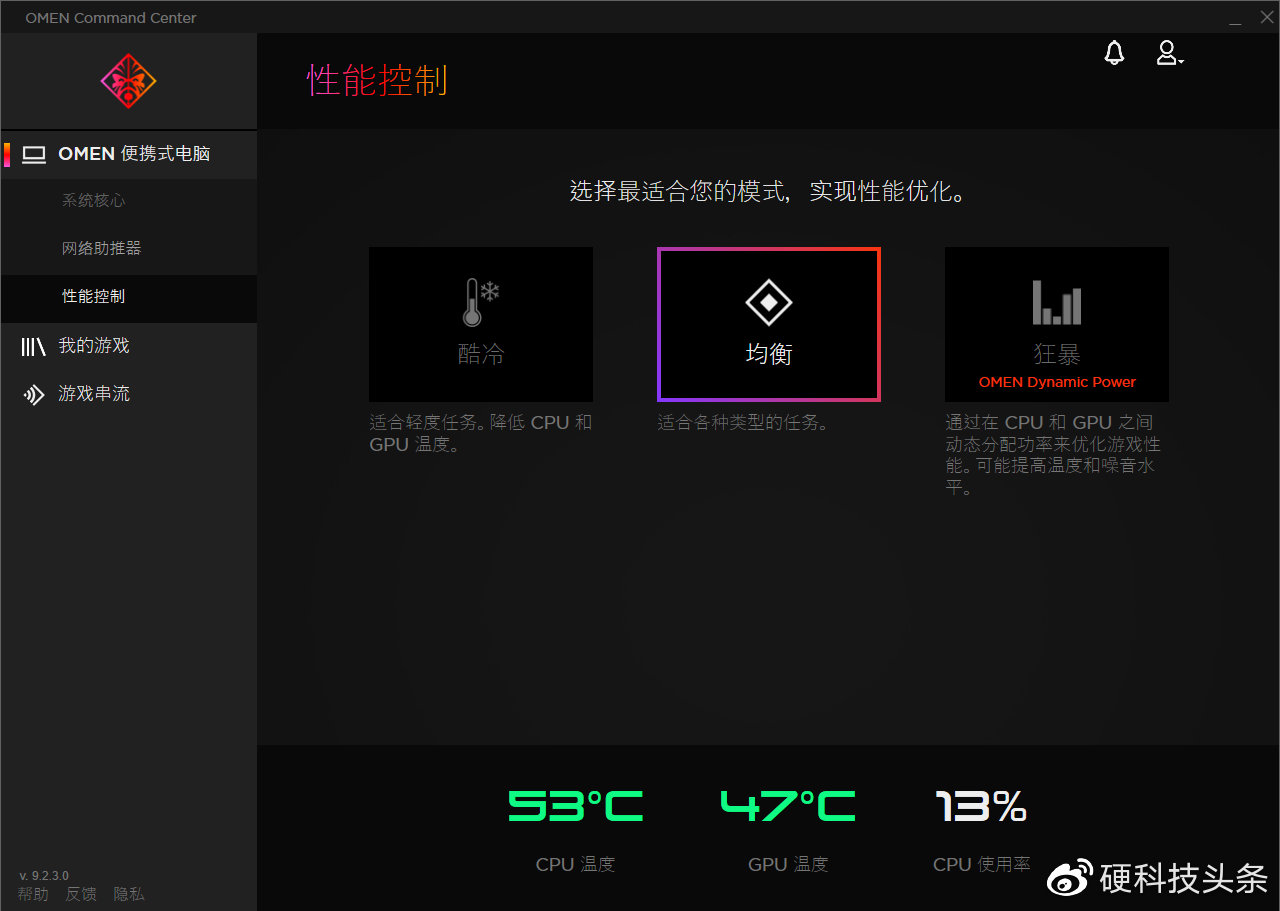Viewport: 1280px width, 911px height.
Task: Click the bar chart icon on the 狂暴 card
Action: coord(1056,300)
